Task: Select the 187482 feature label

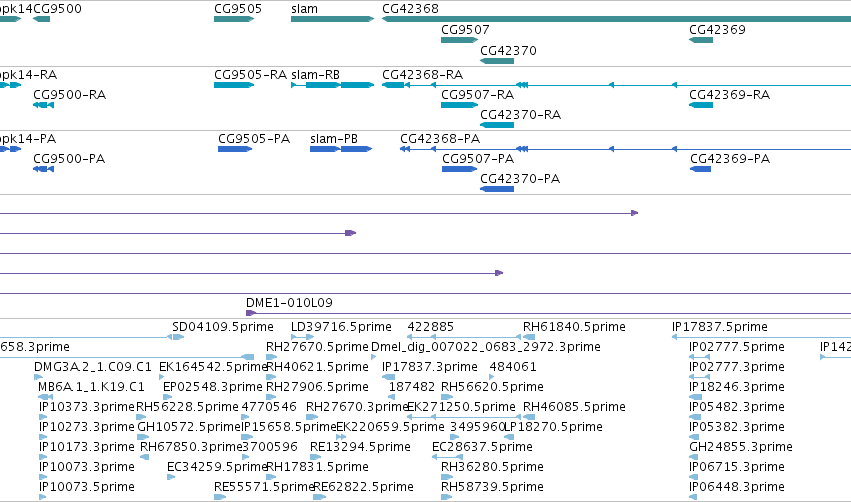Action: (x=412, y=386)
